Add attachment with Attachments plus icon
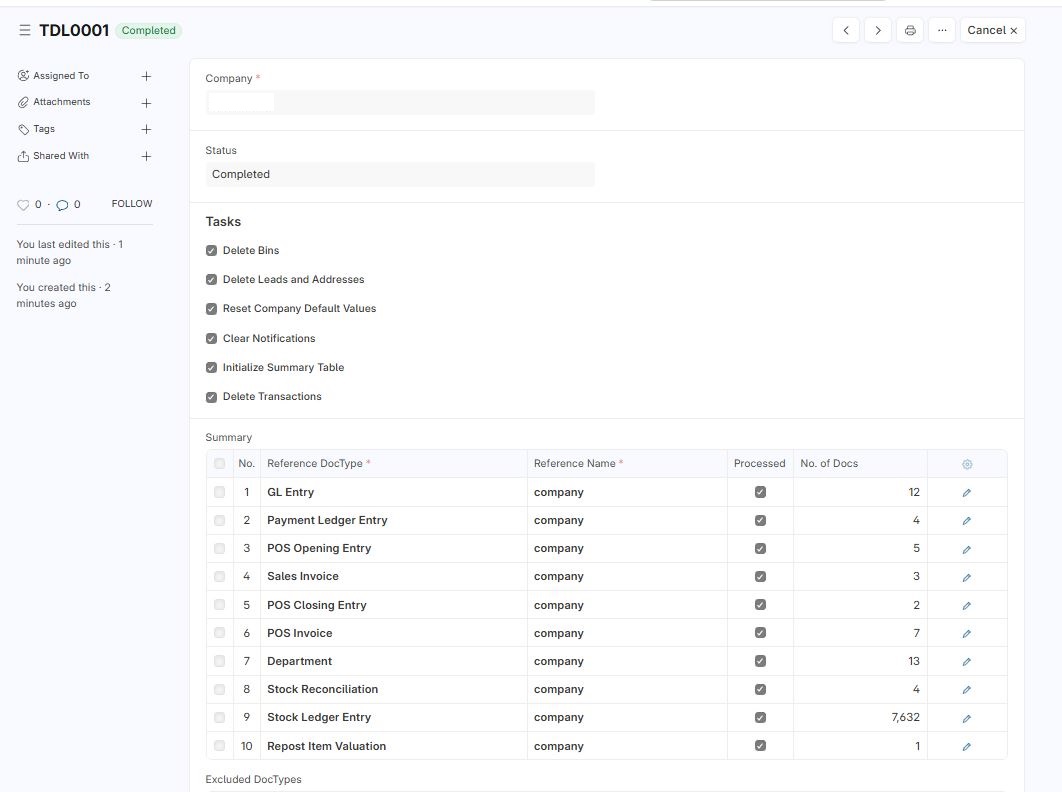 (146, 103)
